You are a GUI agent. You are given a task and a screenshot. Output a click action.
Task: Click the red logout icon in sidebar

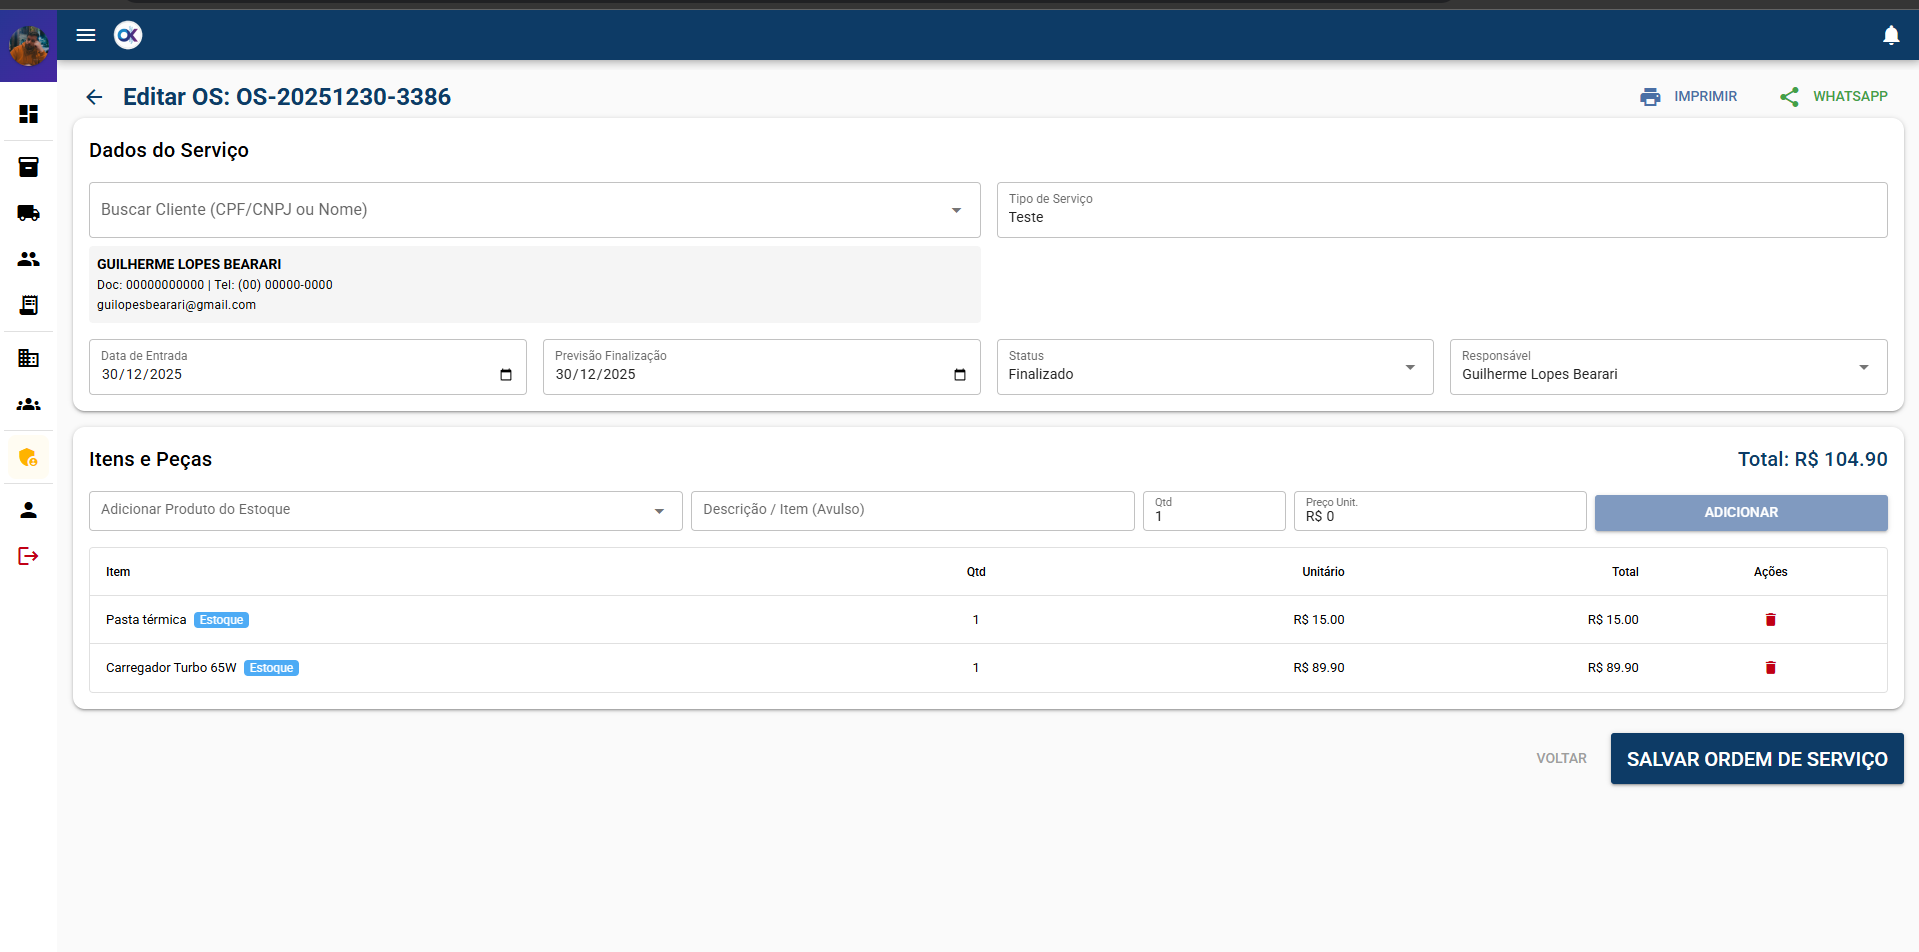(x=28, y=556)
